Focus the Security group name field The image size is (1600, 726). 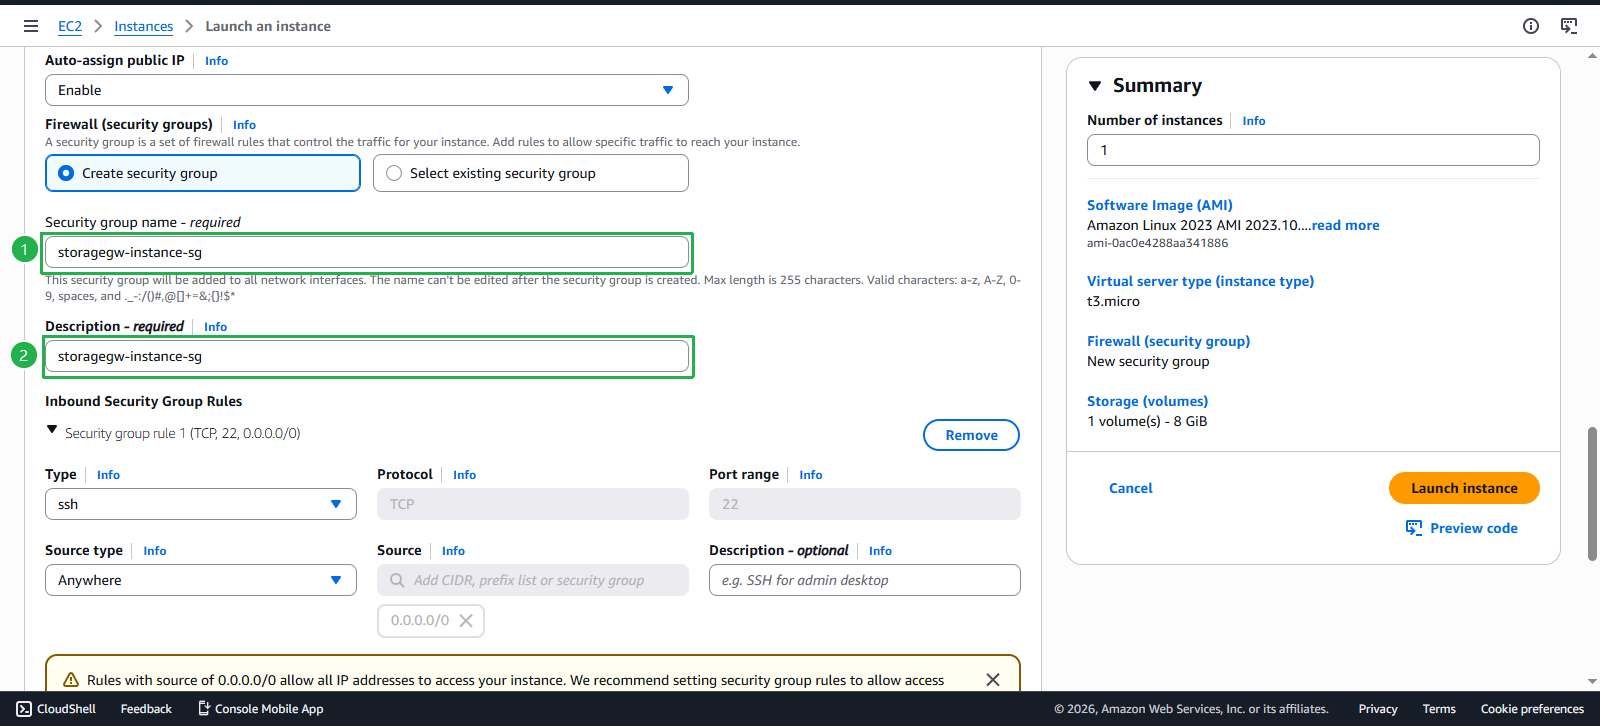pos(367,252)
